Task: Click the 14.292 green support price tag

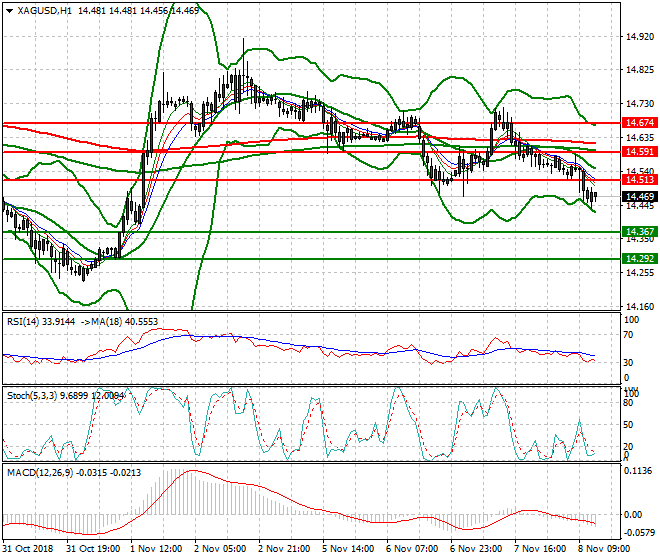Action: point(638,258)
